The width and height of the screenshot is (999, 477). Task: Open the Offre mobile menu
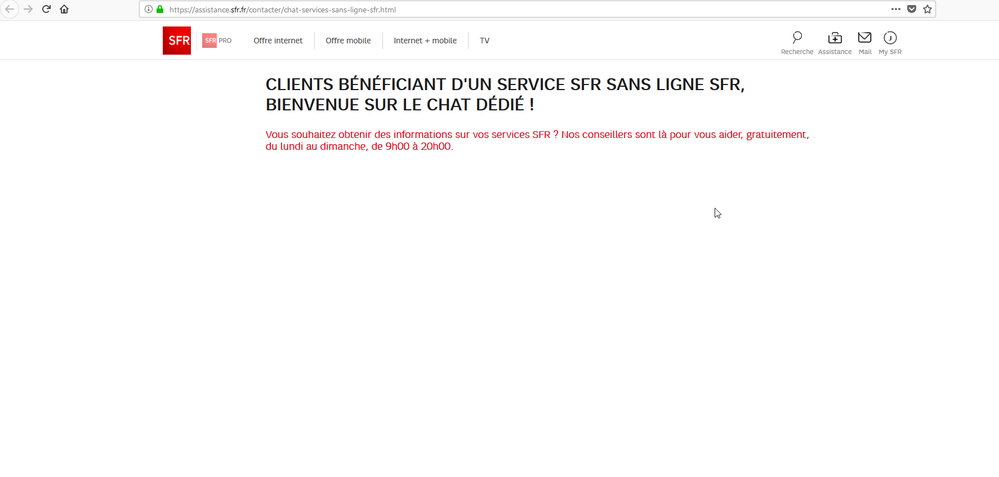click(x=348, y=41)
